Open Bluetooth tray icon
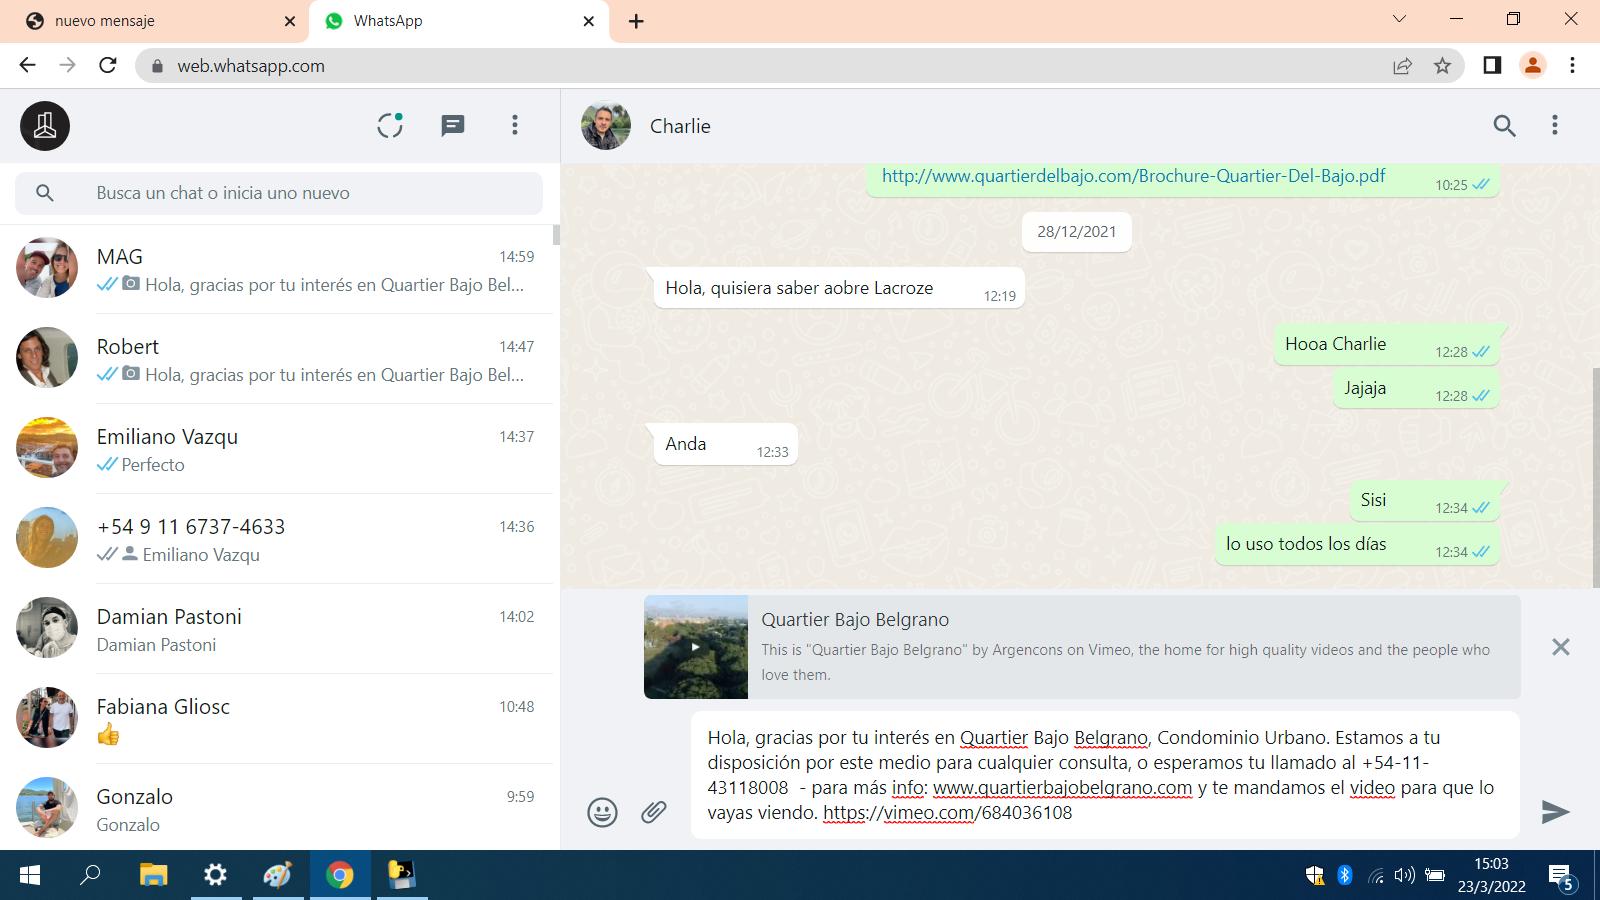The width and height of the screenshot is (1600, 900). click(1345, 876)
